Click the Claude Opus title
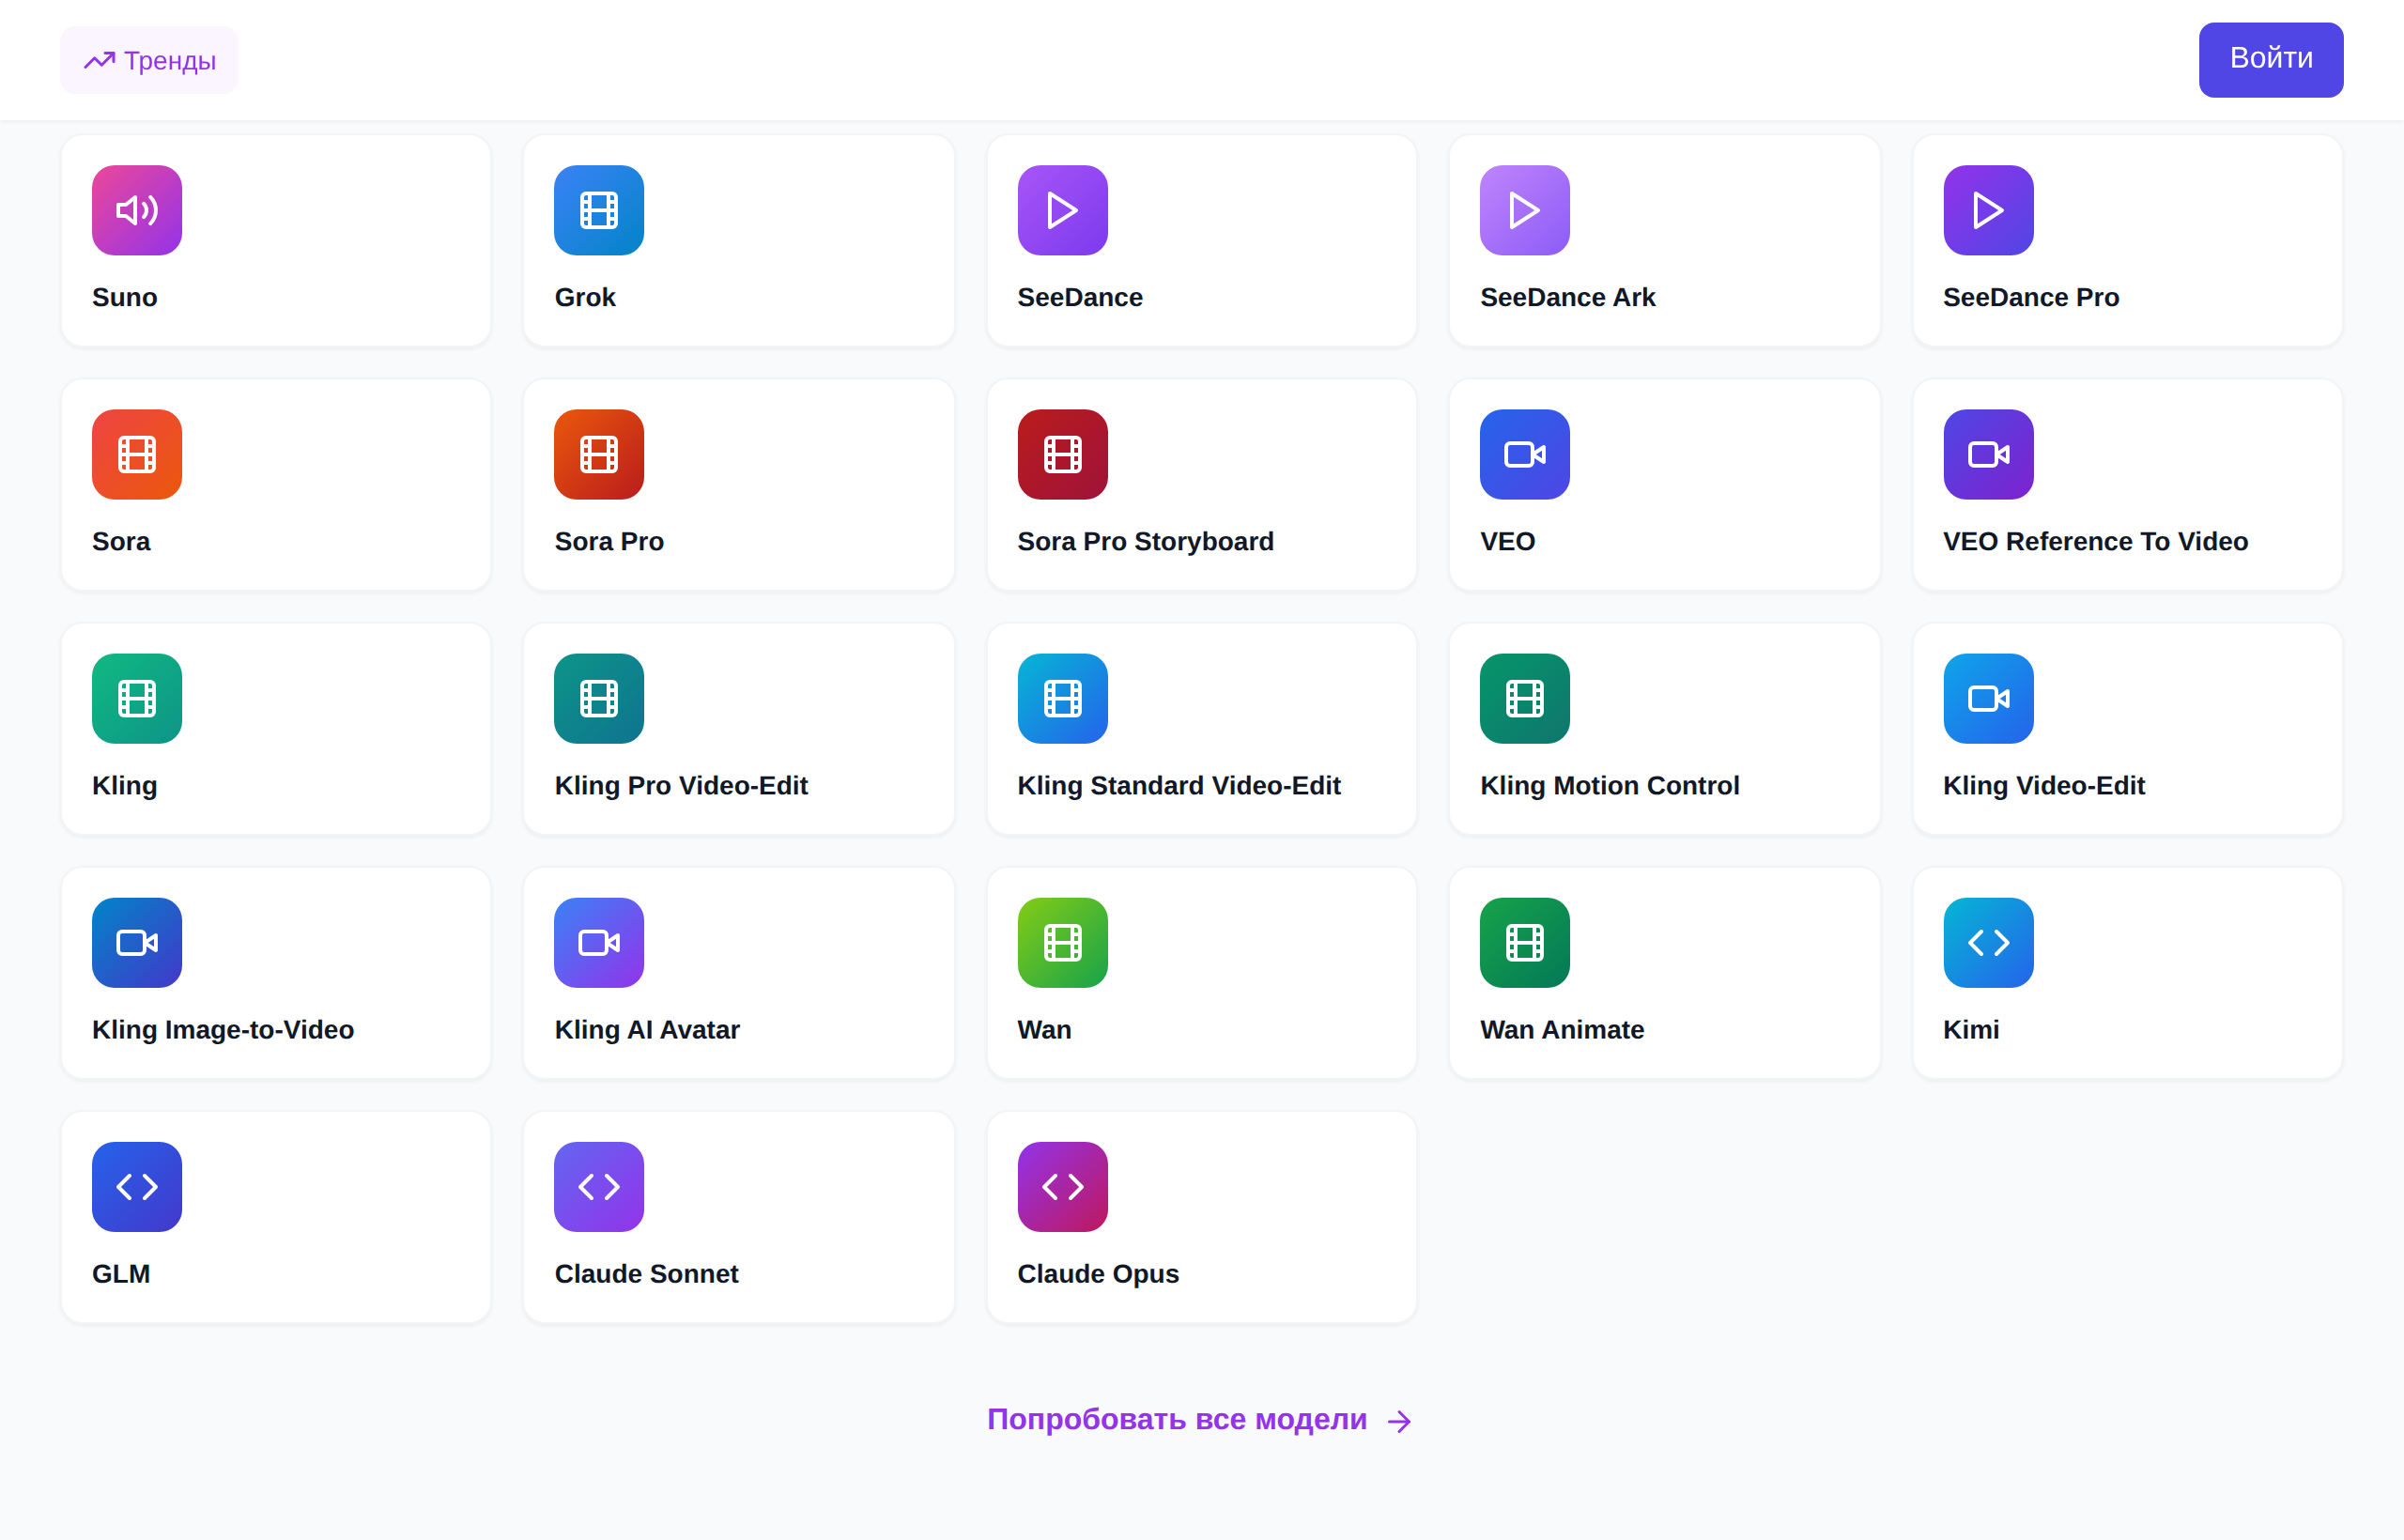Screen dimensions: 2404x1540 click(1098, 1273)
